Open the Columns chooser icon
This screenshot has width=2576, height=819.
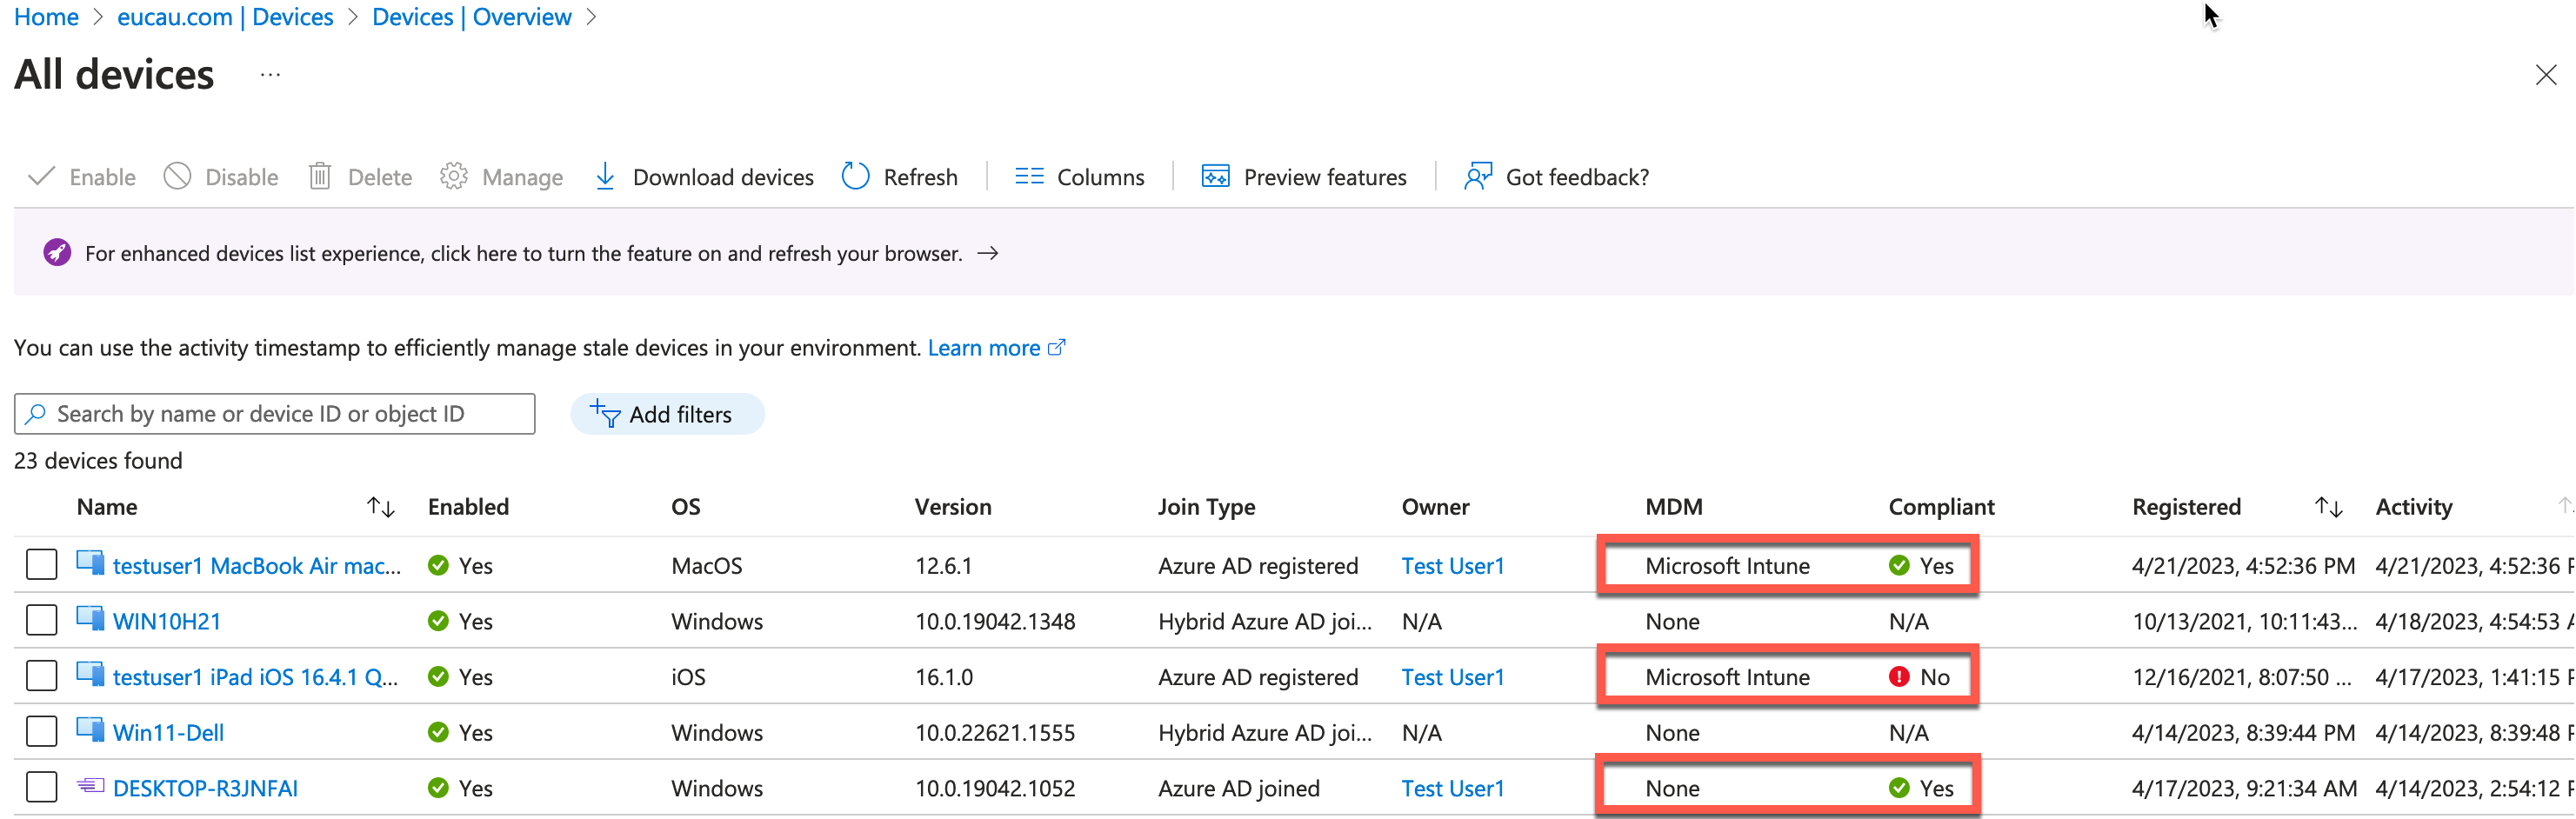click(1028, 177)
